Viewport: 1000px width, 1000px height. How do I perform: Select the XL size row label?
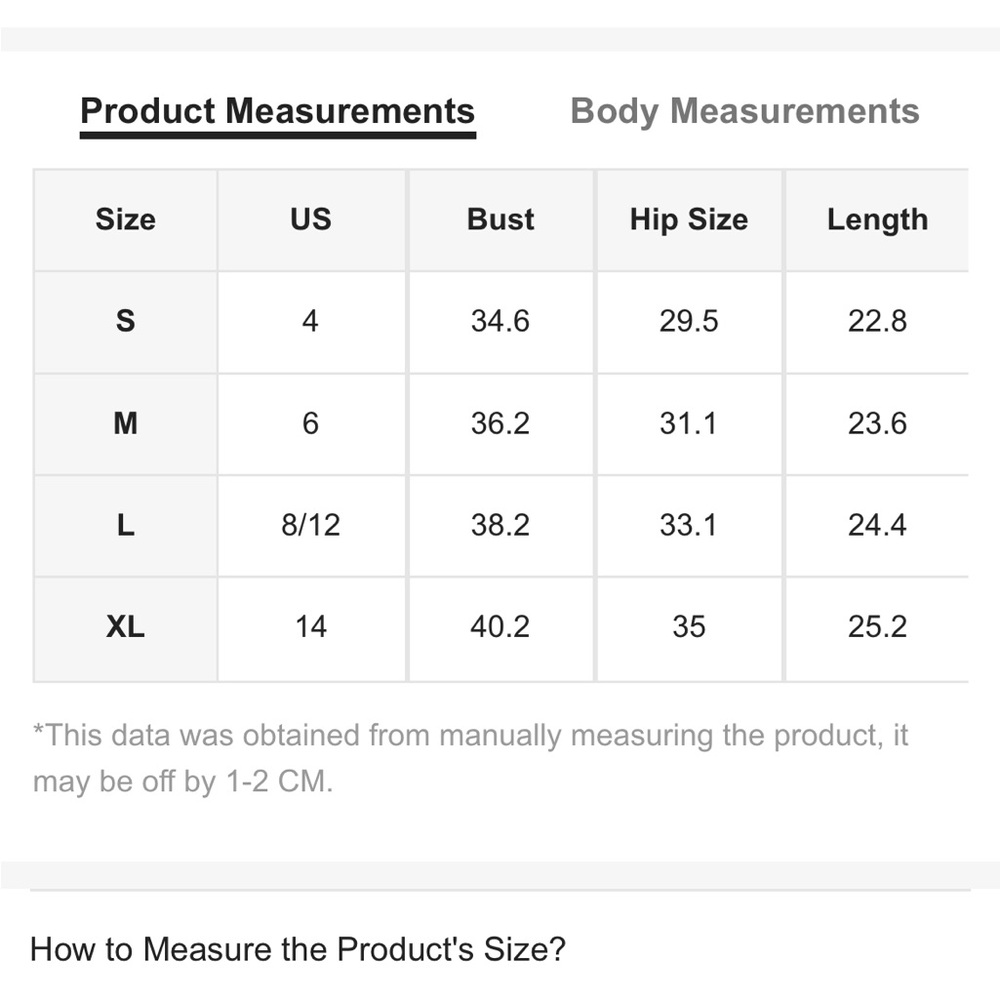tap(125, 627)
